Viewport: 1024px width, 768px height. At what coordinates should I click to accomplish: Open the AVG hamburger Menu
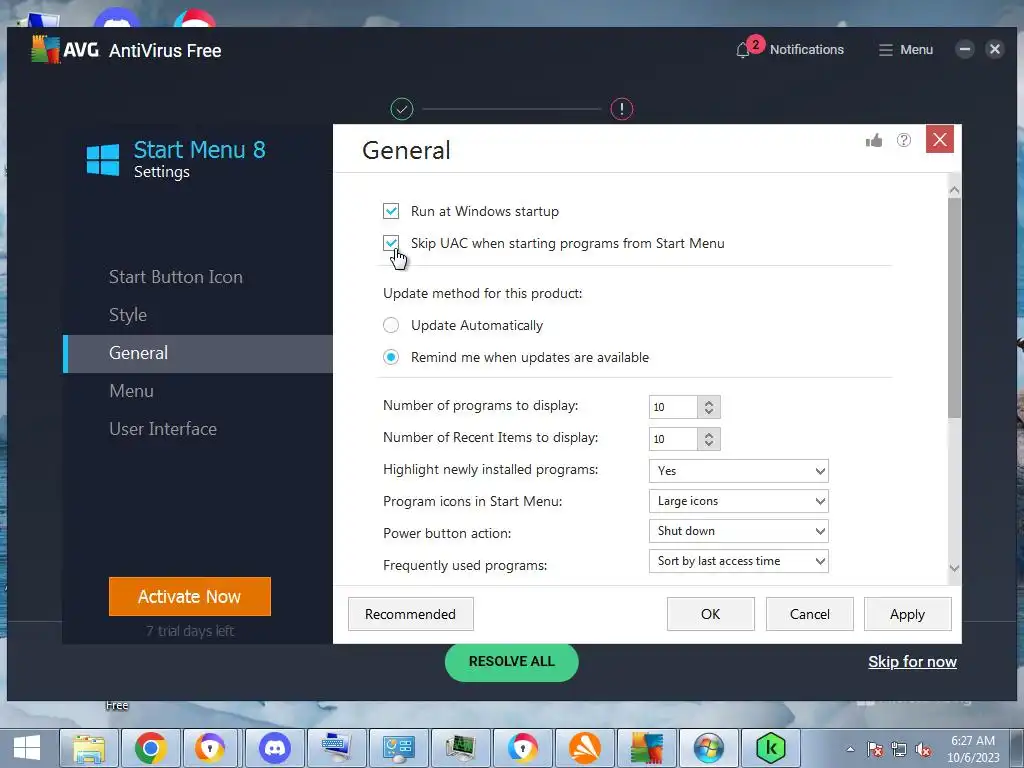(x=906, y=50)
